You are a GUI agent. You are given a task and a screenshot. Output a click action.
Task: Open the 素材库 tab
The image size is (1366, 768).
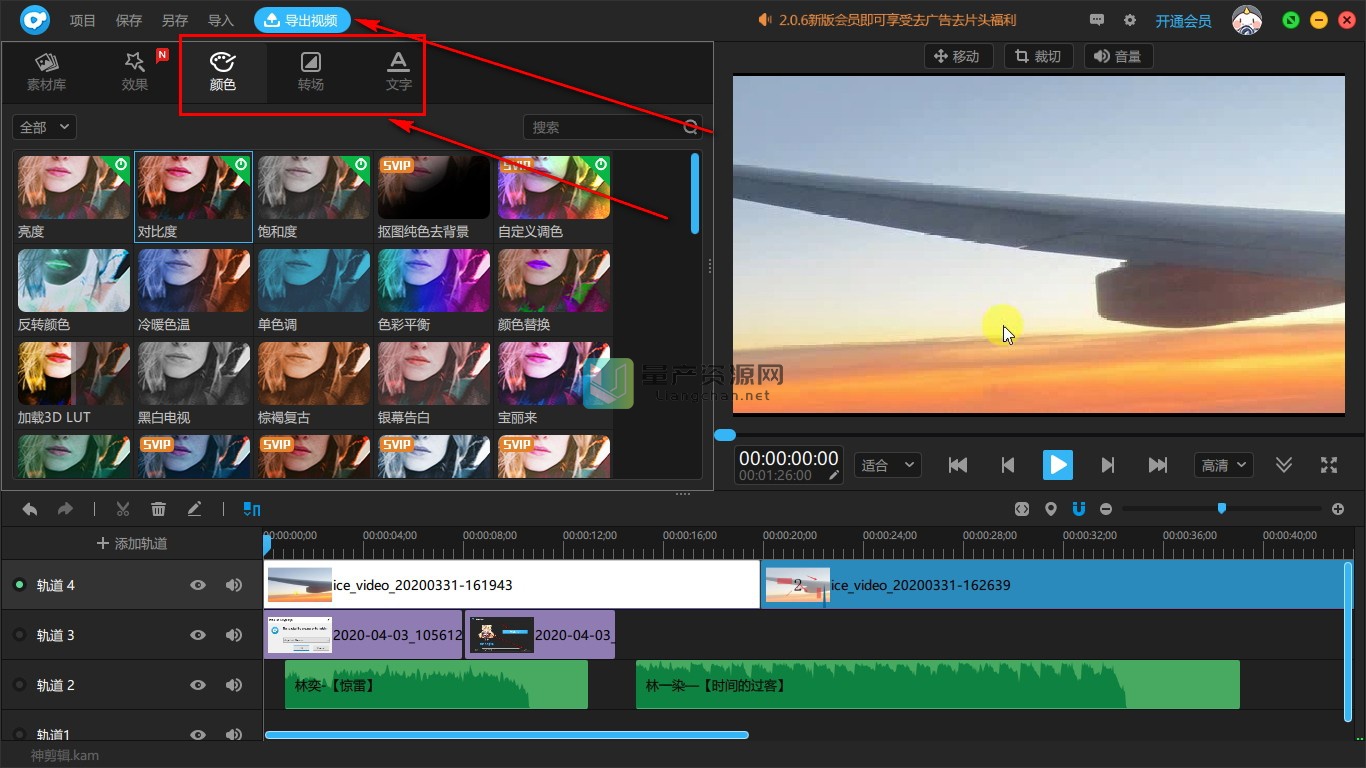46,72
